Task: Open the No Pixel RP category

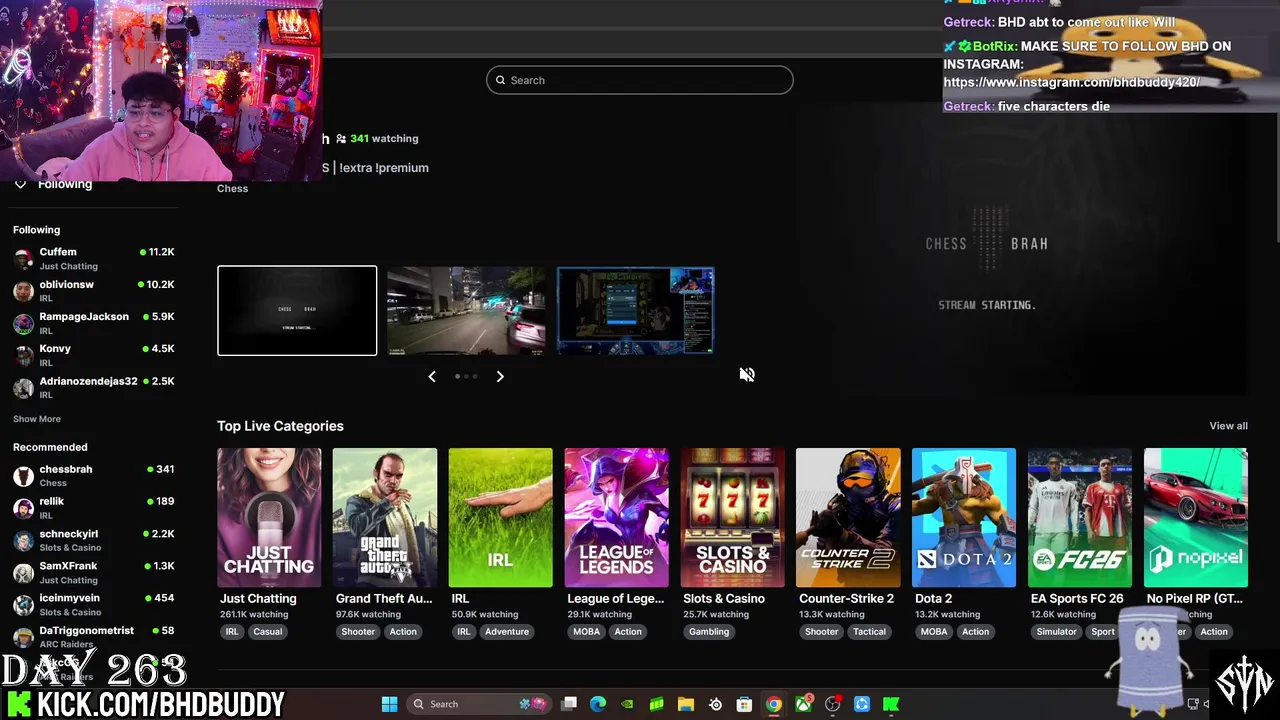Action: pyautogui.click(x=1196, y=517)
